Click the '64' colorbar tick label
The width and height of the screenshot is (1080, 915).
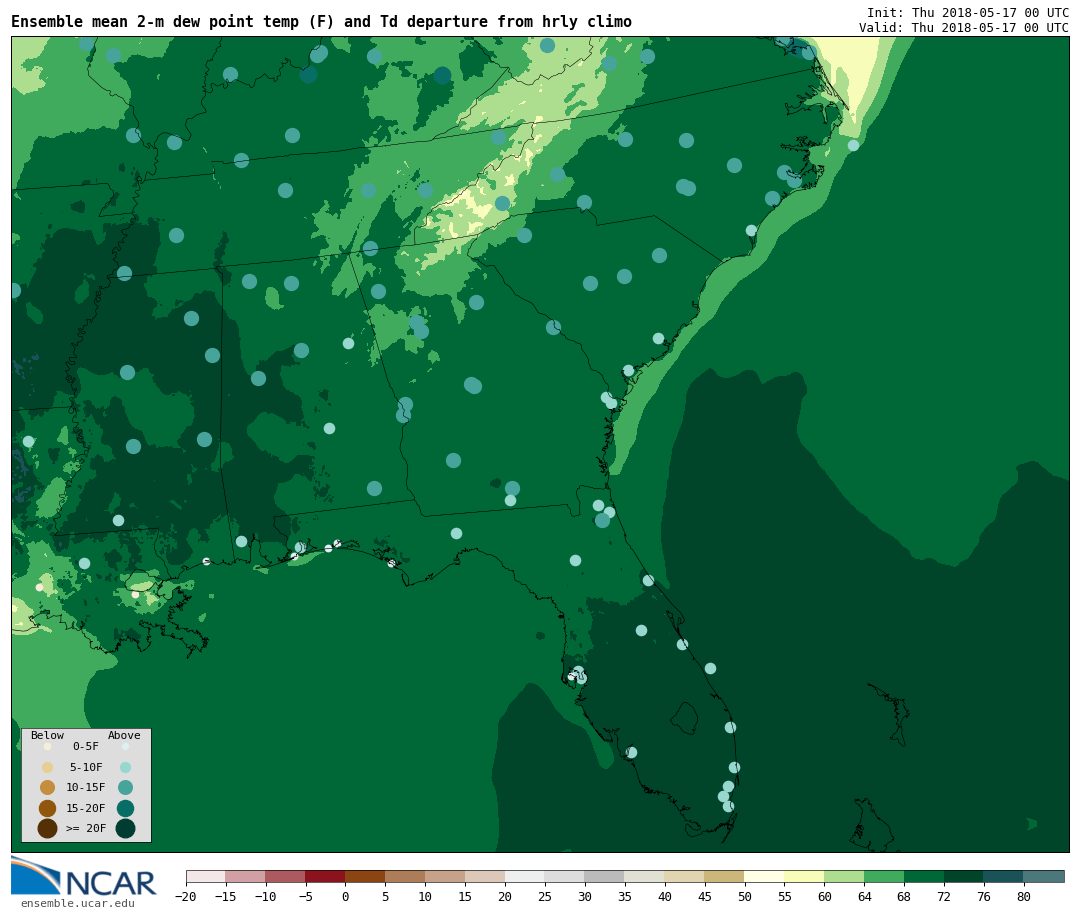tap(864, 896)
